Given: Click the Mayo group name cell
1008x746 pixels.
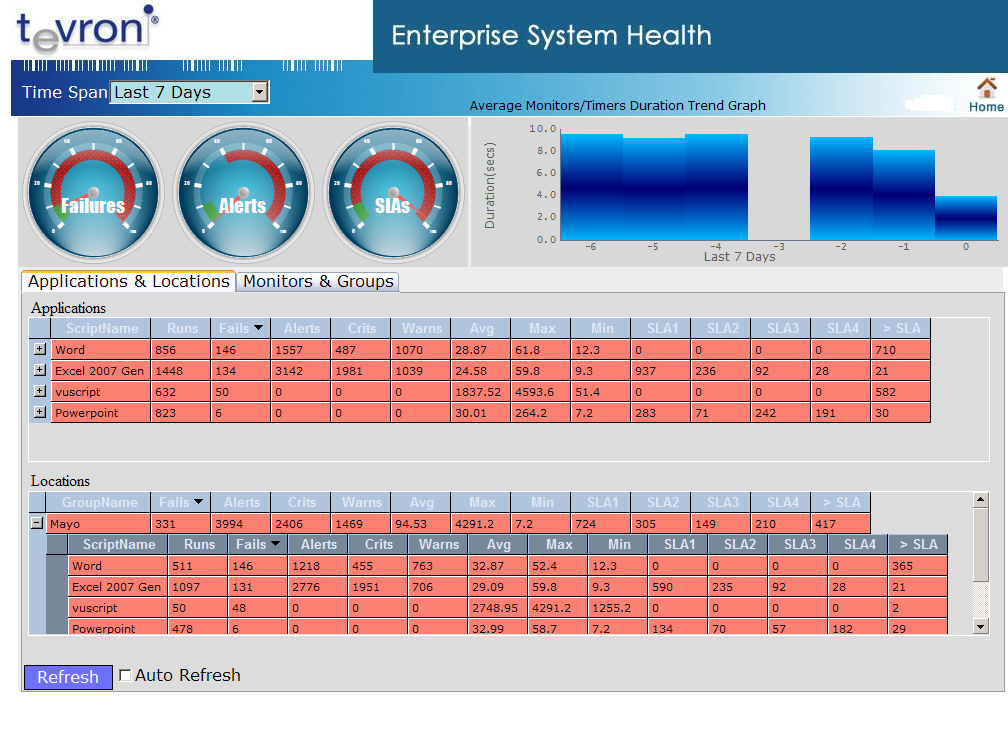Looking at the screenshot, I should click(x=98, y=523).
